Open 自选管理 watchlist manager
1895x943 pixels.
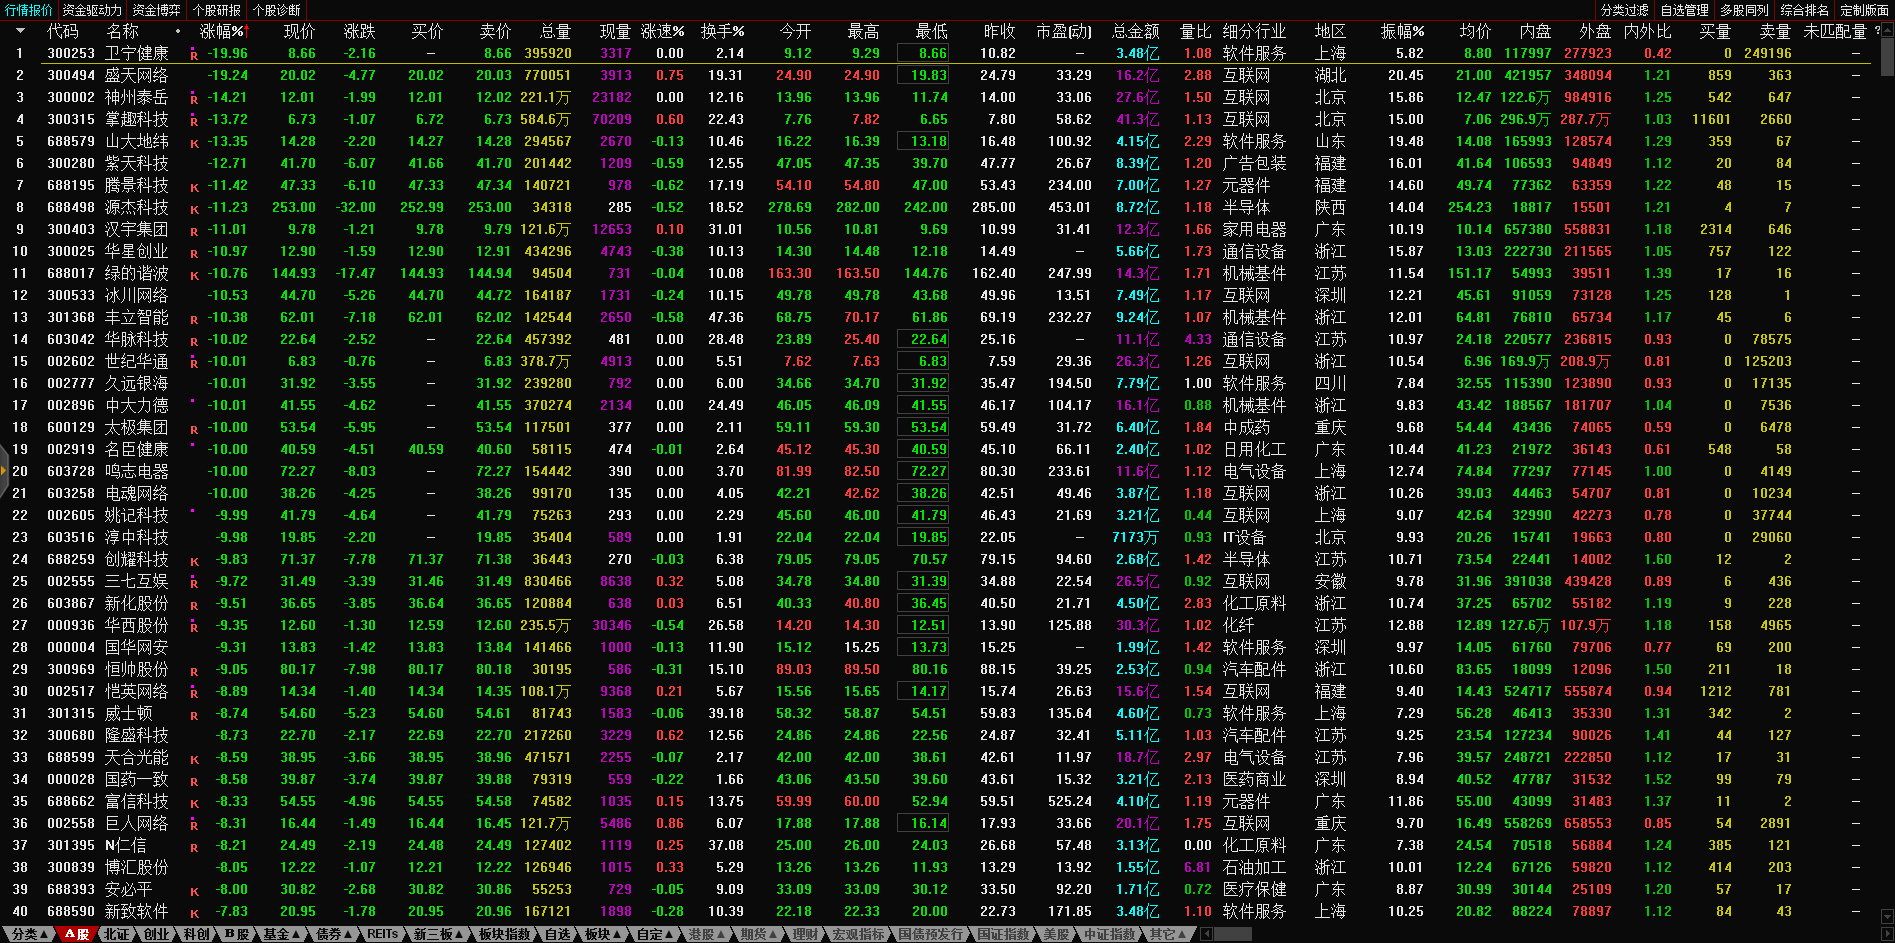click(x=1684, y=10)
